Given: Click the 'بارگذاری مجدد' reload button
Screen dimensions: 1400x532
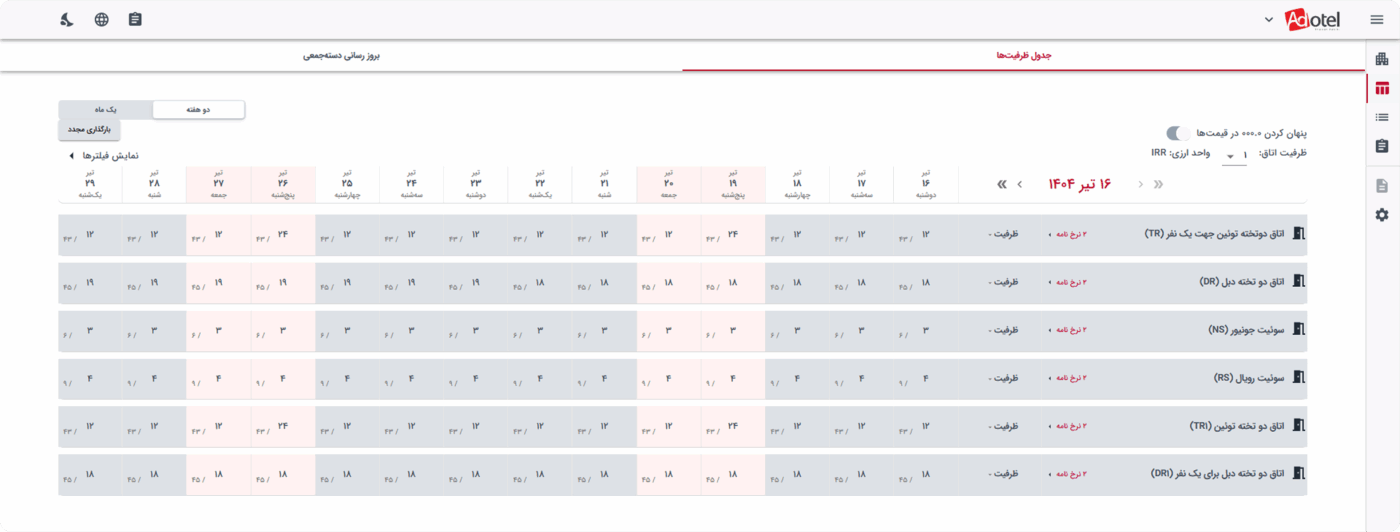Looking at the screenshot, I should coord(89,130).
